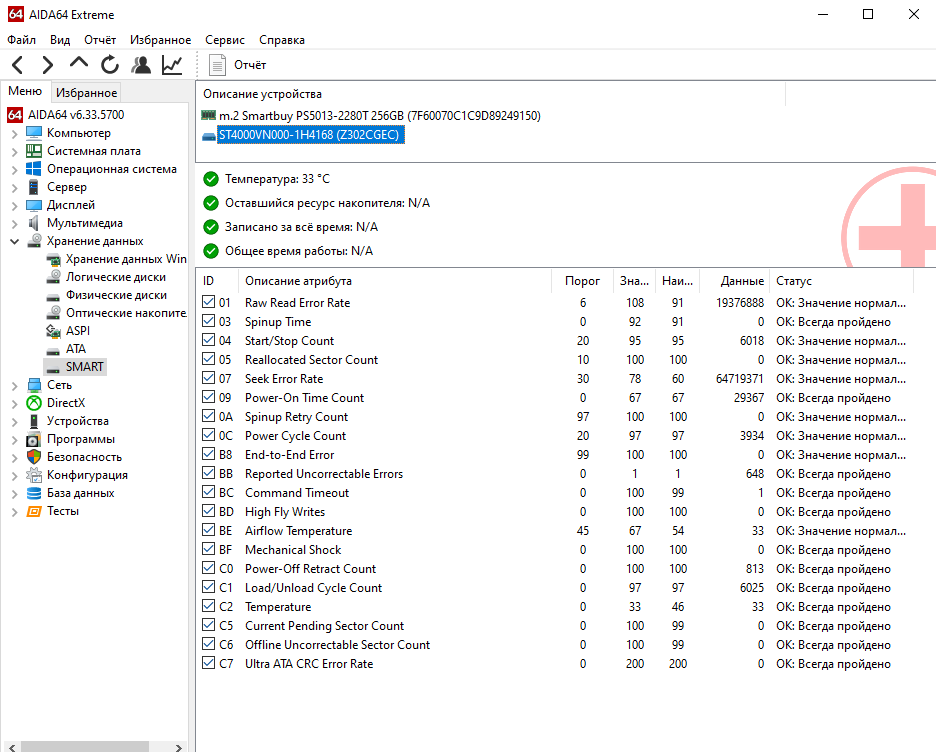
Task: Open the user management toolbar icon
Action: coord(141,64)
